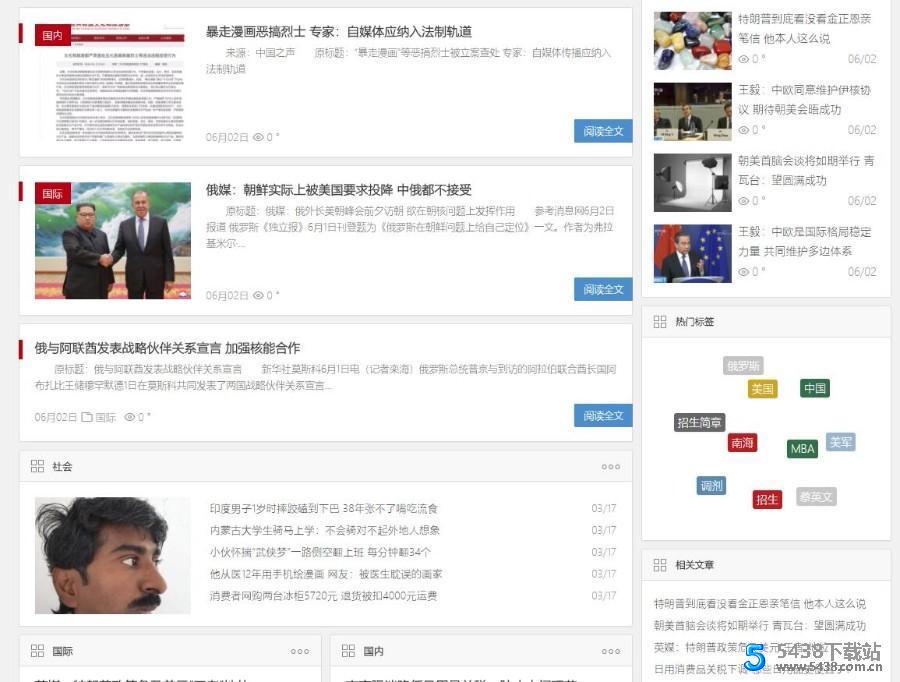Image resolution: width=900 pixels, height=682 pixels.
Task: Click the eye views icon on 暴走漫画 article
Action: pyautogui.click(x=258, y=137)
